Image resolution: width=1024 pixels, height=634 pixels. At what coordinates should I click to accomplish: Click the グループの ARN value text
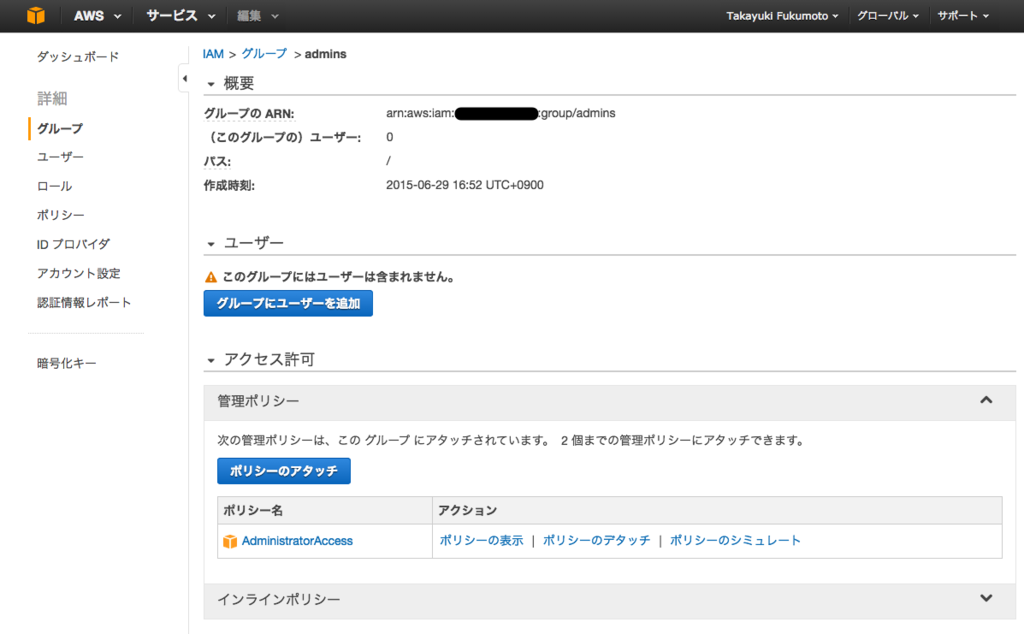500,114
